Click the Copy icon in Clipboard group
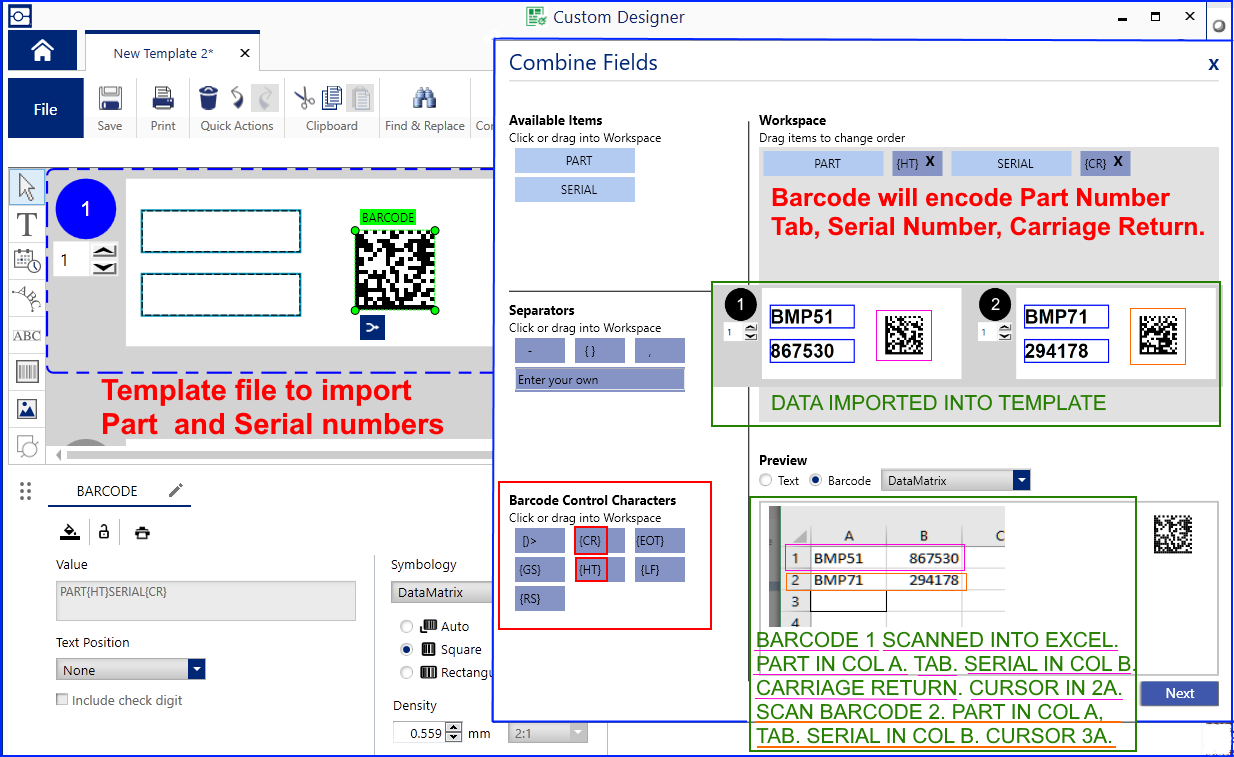Viewport: 1234px width, 757px height. (x=332, y=98)
